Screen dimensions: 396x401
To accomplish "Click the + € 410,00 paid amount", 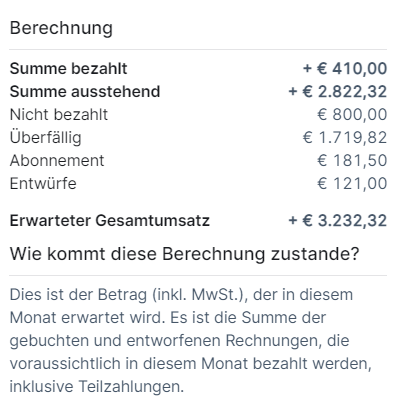I will 345,69.
